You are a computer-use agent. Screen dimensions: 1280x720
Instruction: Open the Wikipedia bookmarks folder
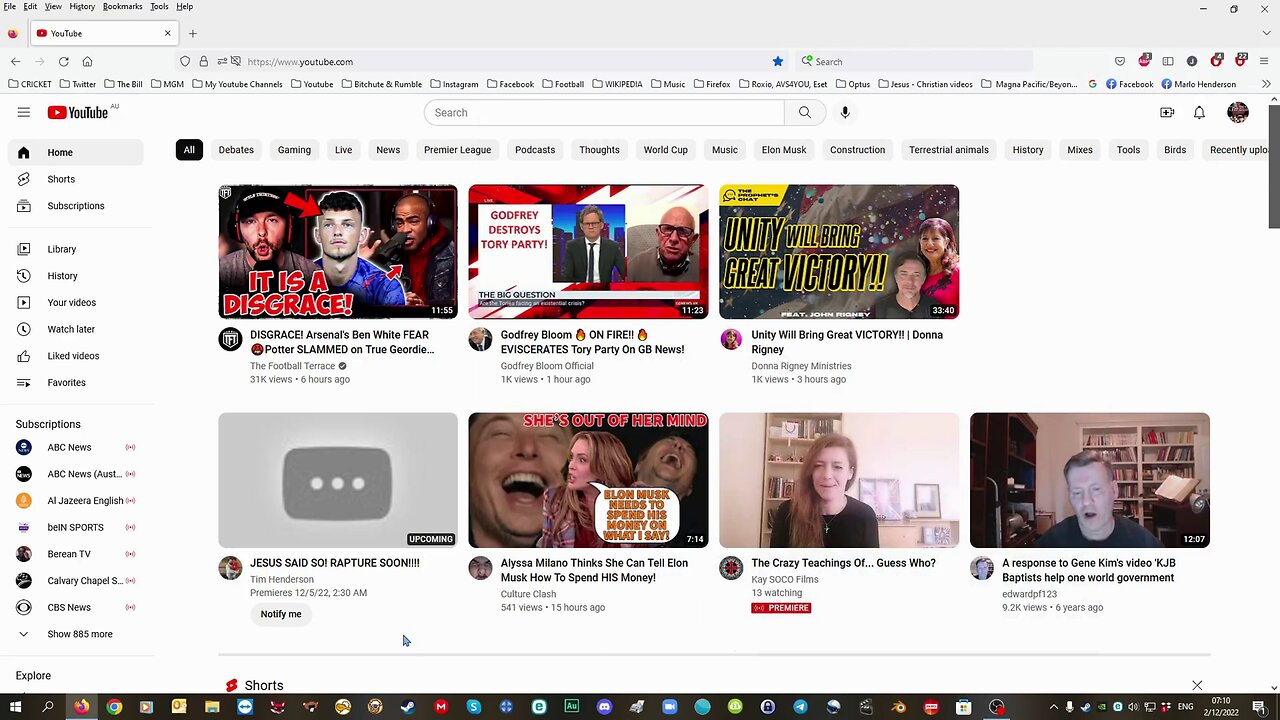[x=617, y=84]
